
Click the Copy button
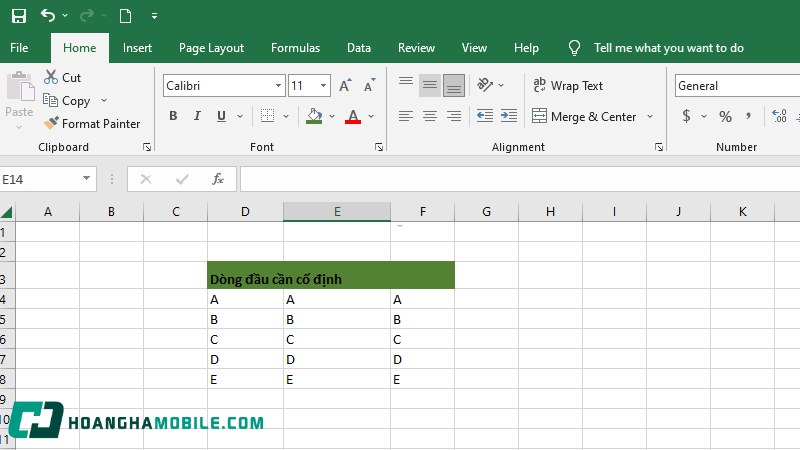pyautogui.click(x=67, y=101)
